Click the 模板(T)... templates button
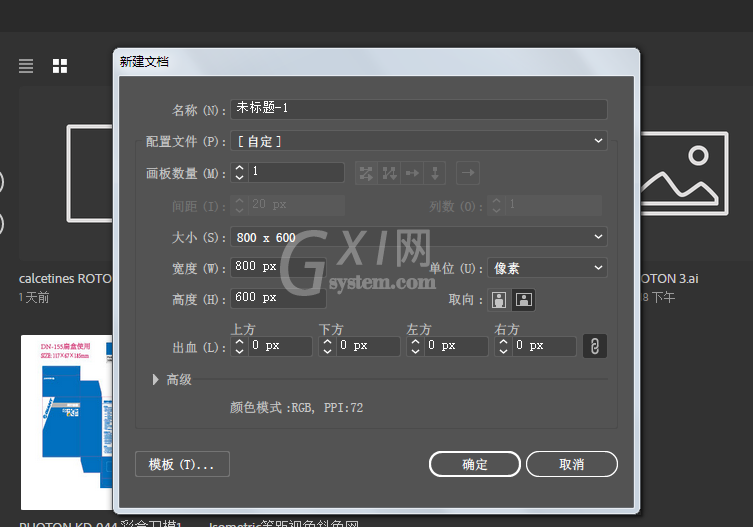This screenshot has width=753, height=527. click(182, 464)
